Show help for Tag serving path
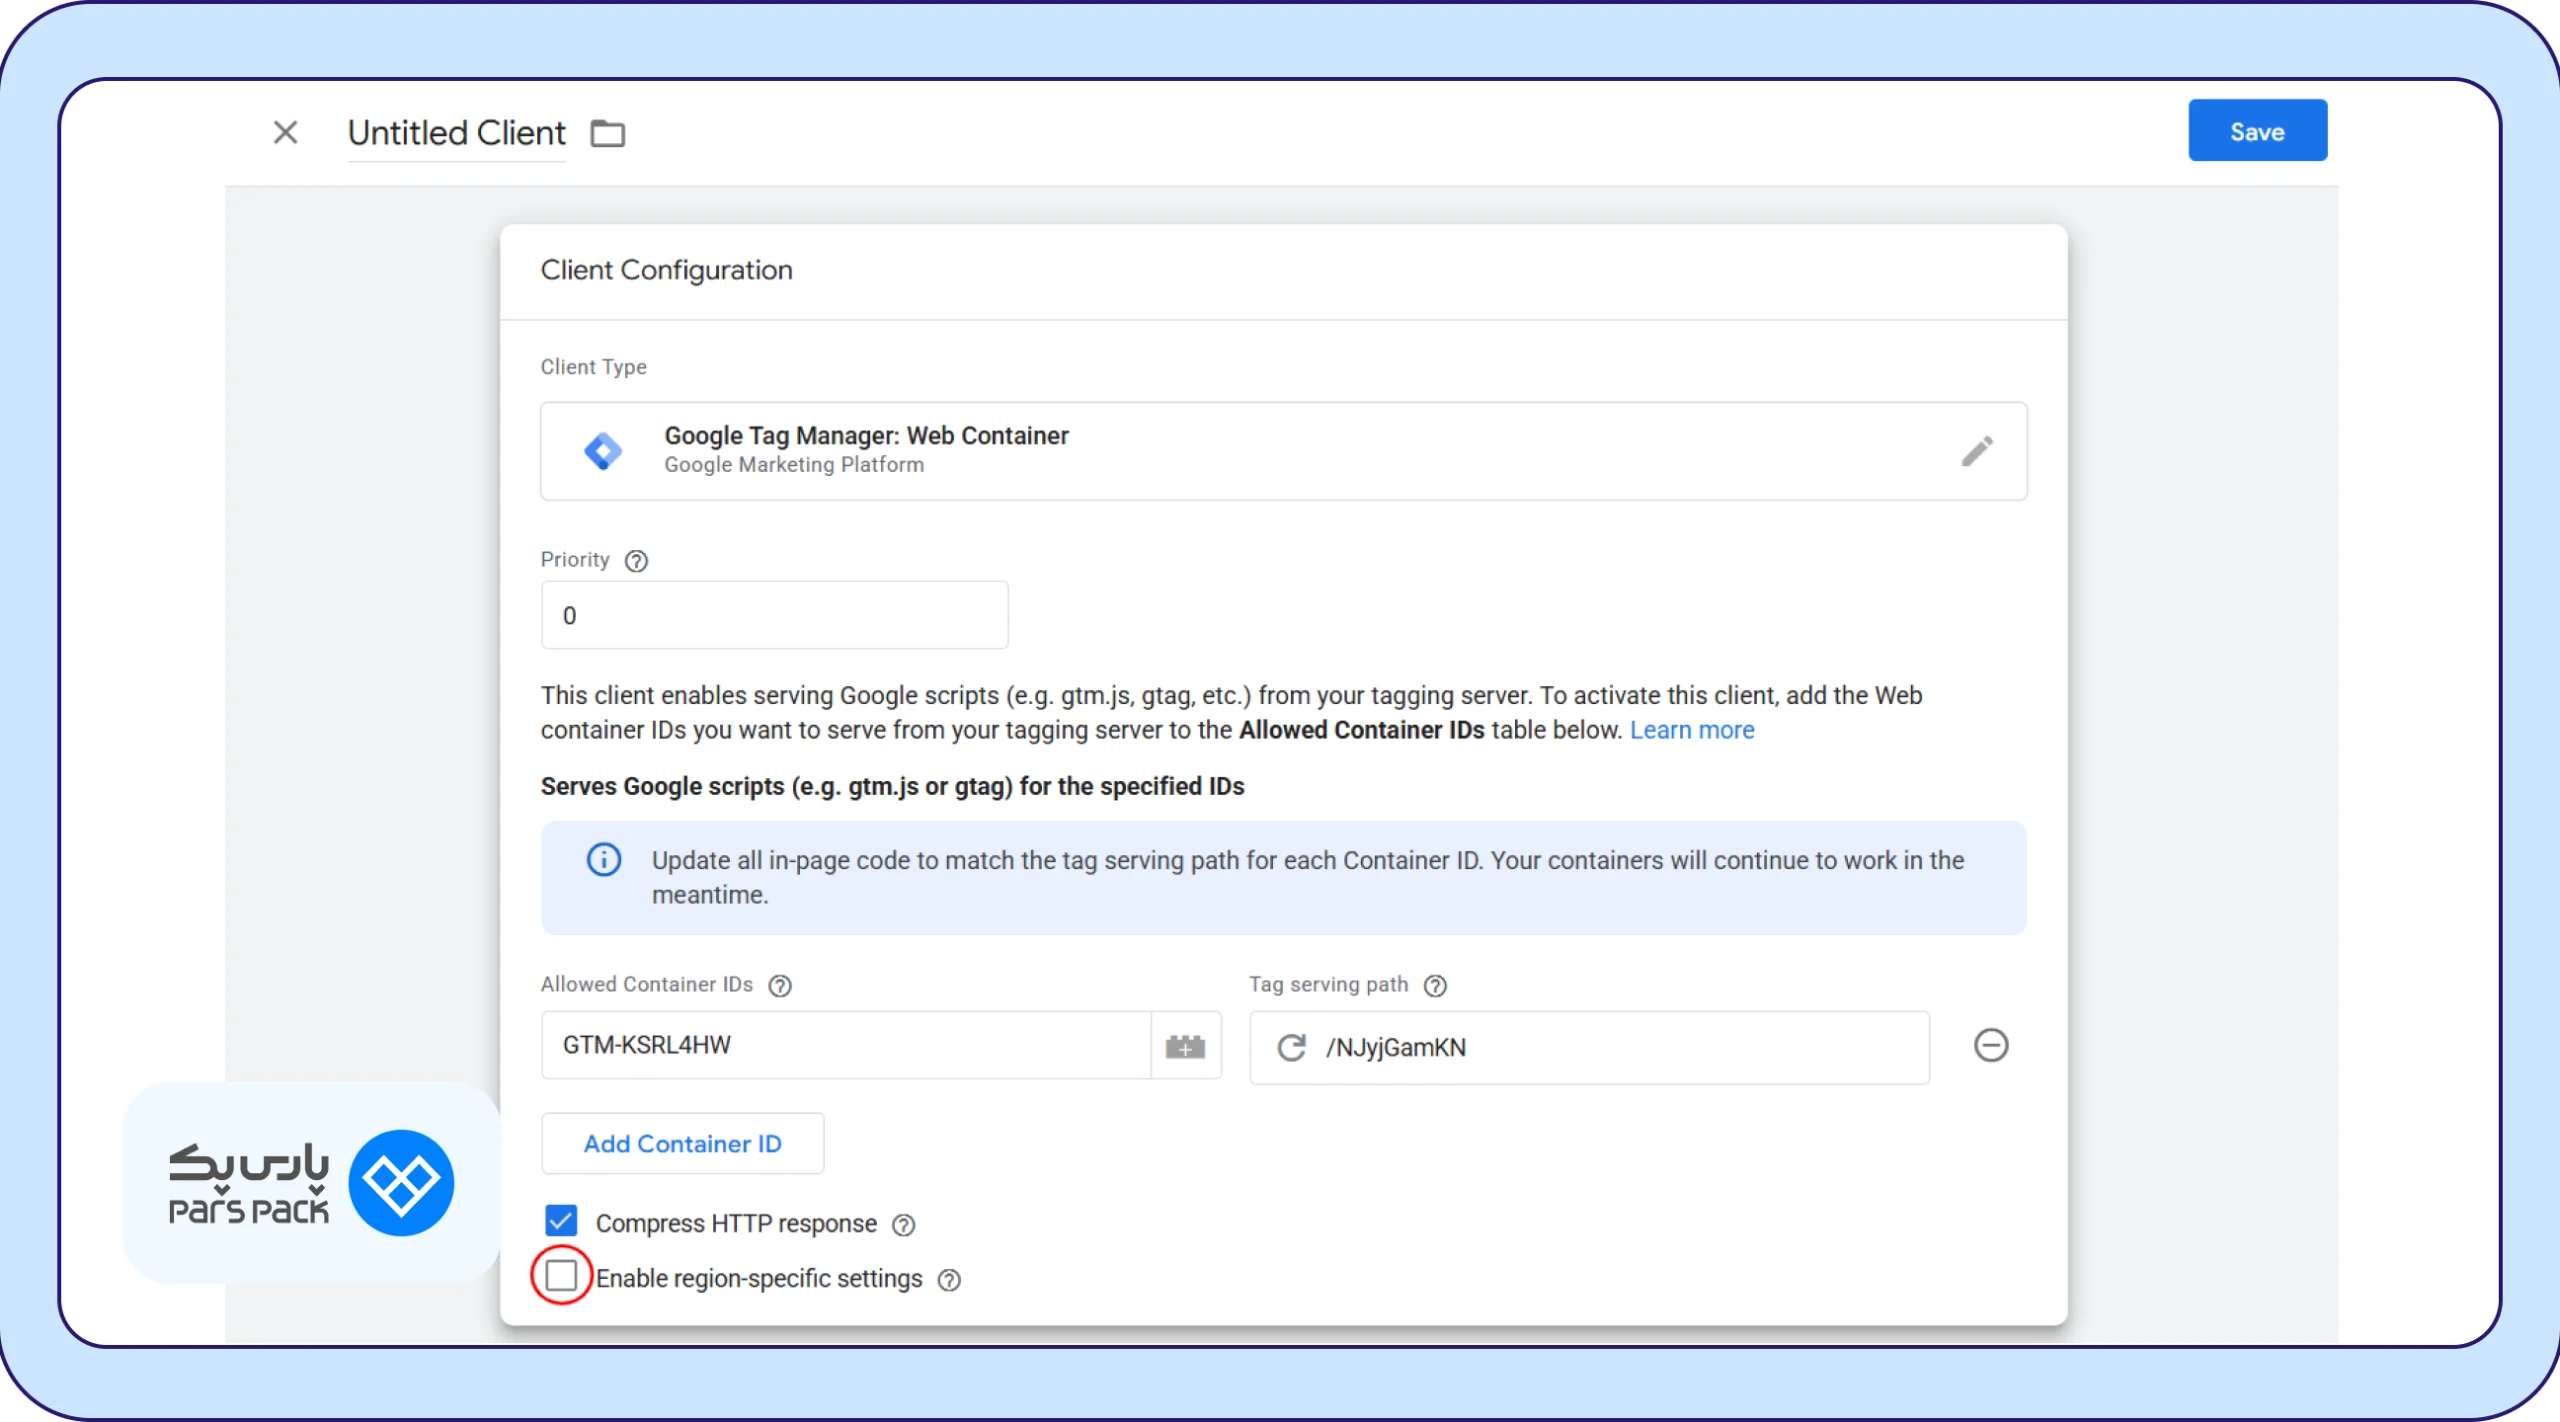The width and height of the screenshot is (2560, 1422). [x=1435, y=986]
